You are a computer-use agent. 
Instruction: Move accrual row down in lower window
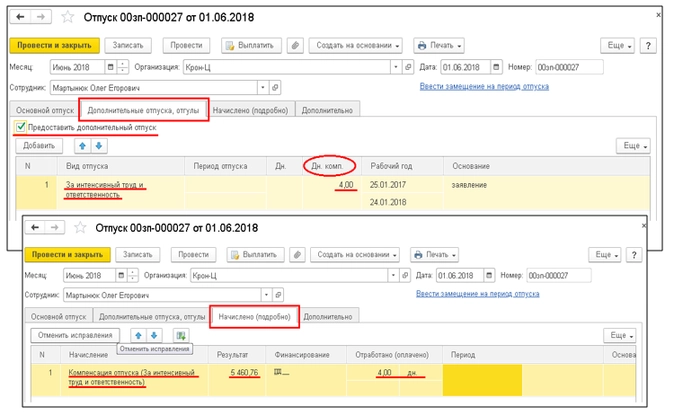154,335
